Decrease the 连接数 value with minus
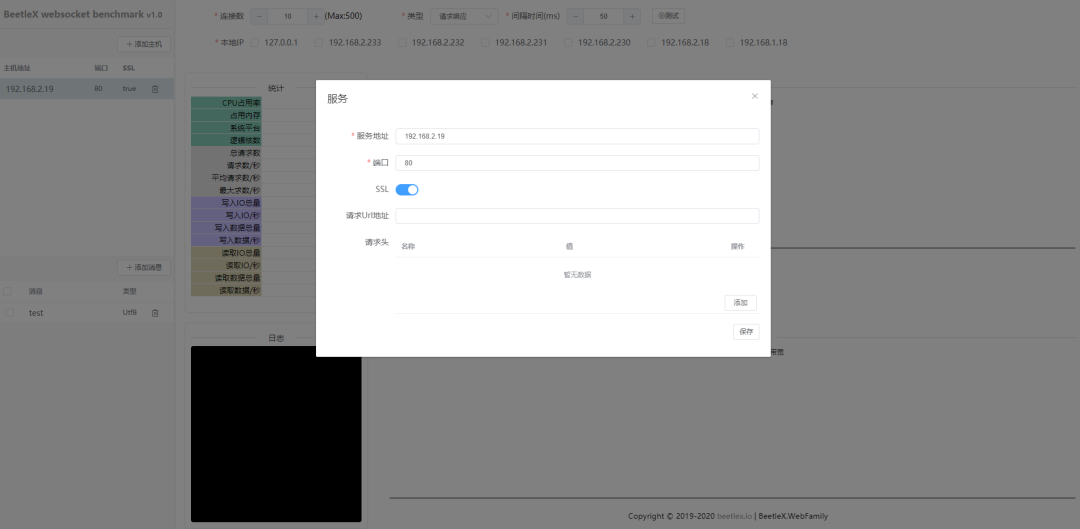1080x529 pixels. (x=258, y=16)
